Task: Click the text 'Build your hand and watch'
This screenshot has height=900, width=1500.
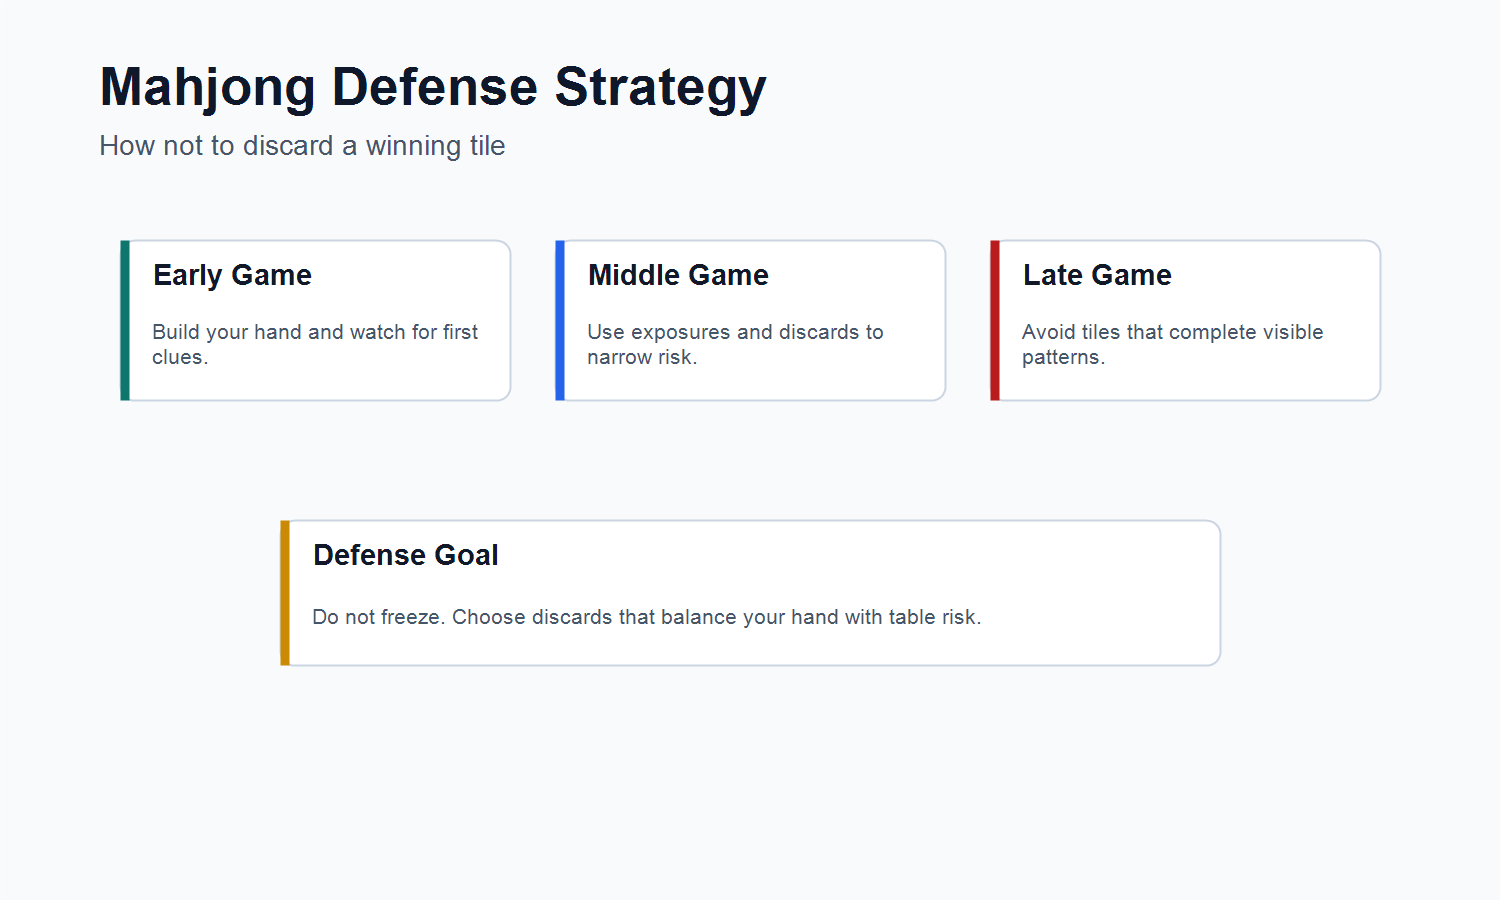Action: pyautogui.click(x=279, y=332)
